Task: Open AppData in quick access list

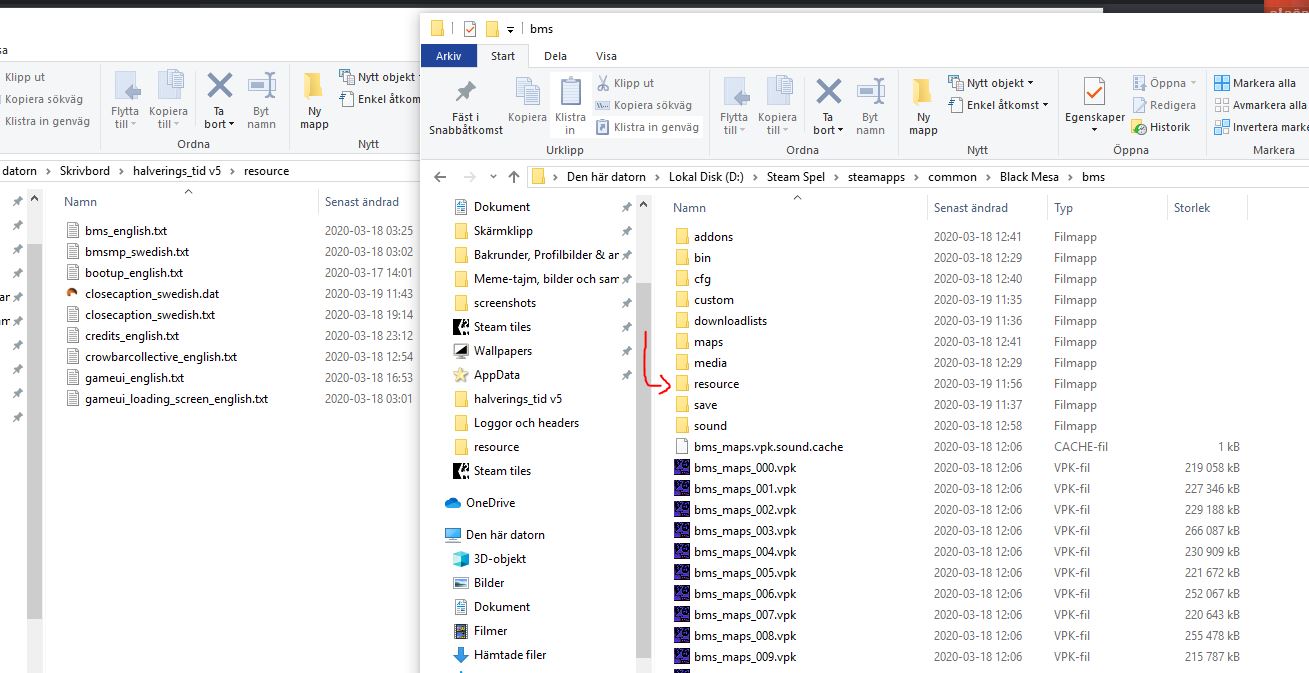Action: pos(496,375)
